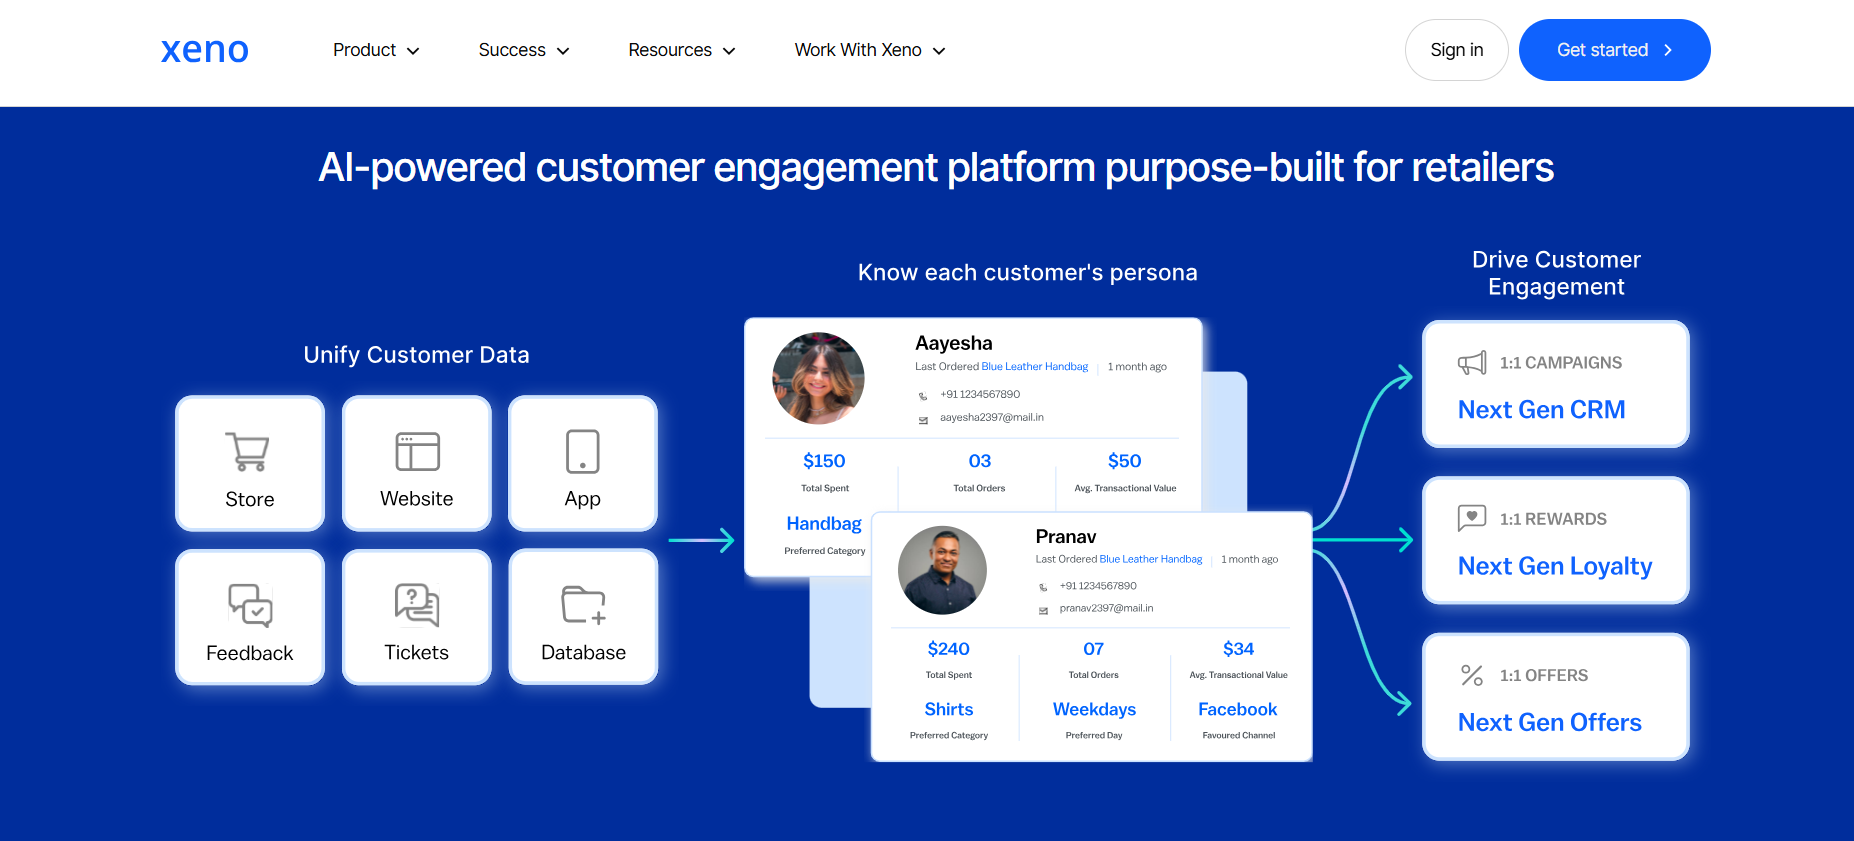This screenshot has height=841, width=1854.
Task: Click the Store shopping cart icon
Action: [247, 451]
